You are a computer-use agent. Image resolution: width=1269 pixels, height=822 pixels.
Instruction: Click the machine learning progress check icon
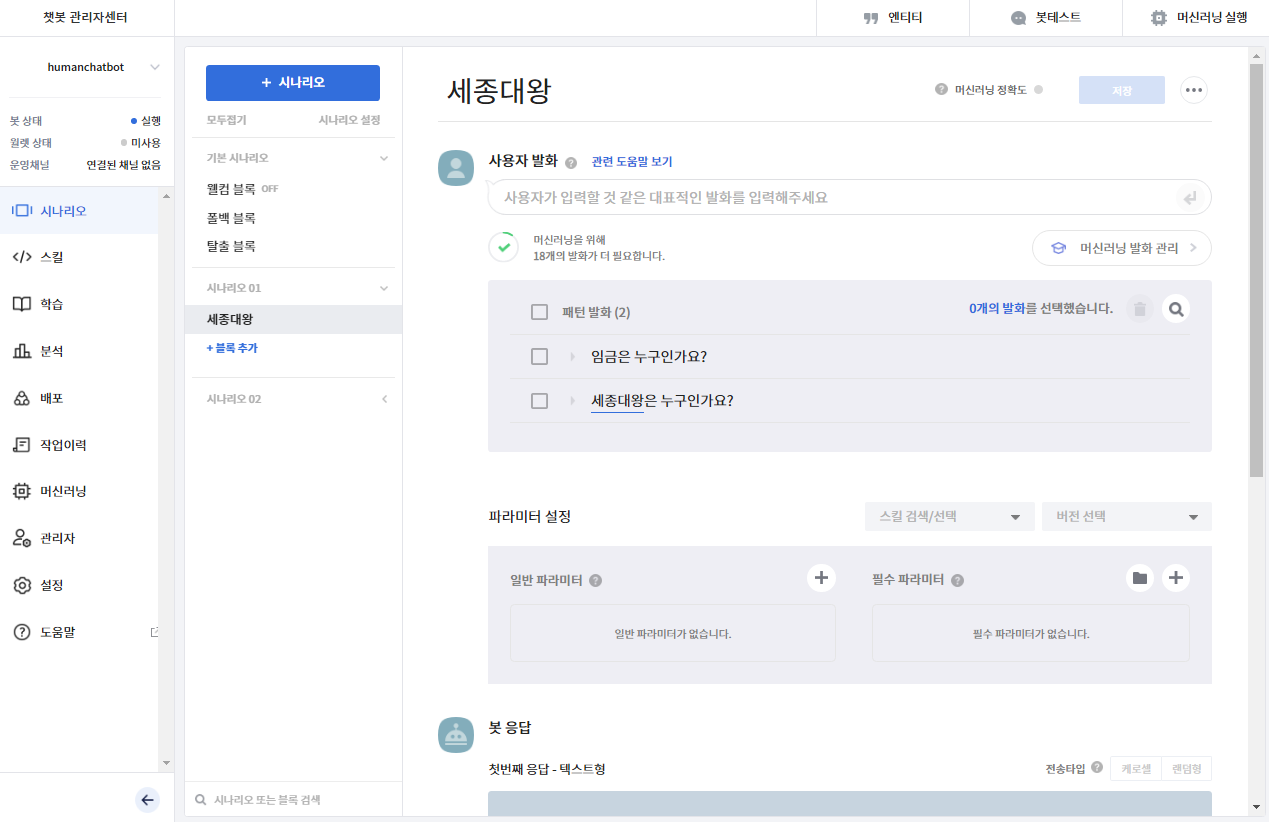tap(503, 247)
